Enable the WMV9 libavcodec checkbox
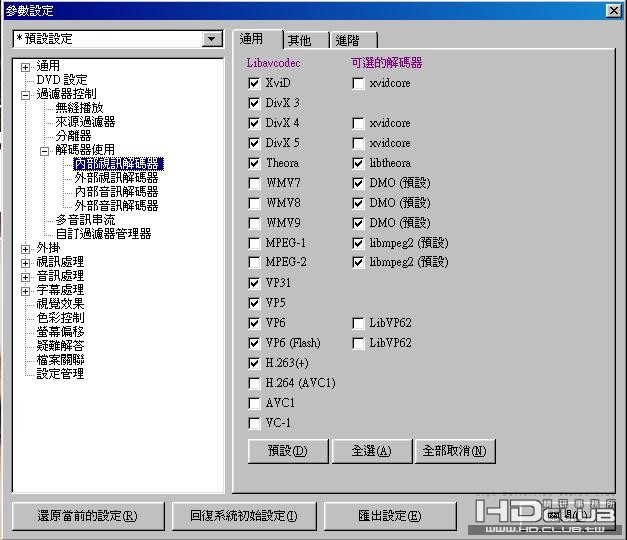627x540 pixels. (254, 223)
